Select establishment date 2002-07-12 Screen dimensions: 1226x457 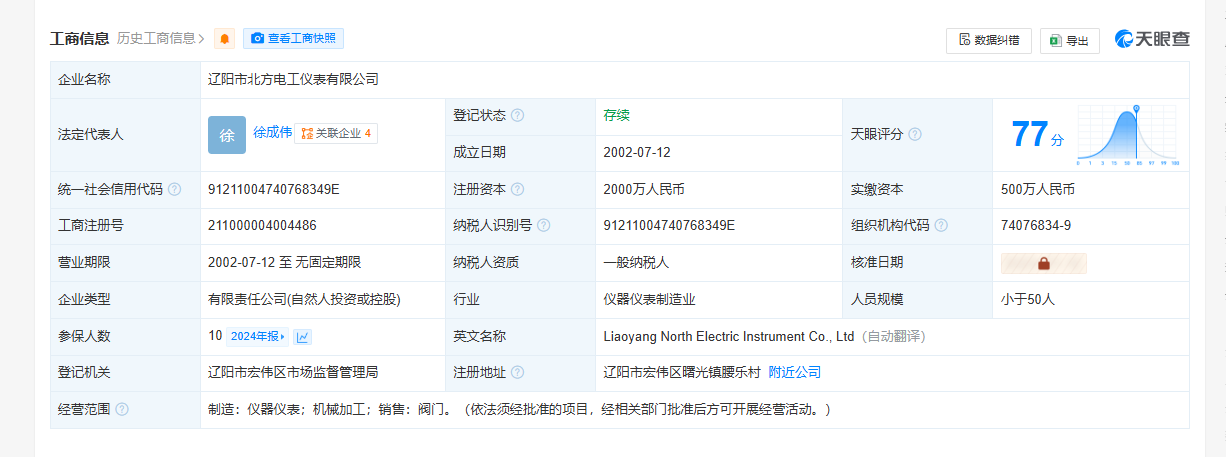coord(637,153)
